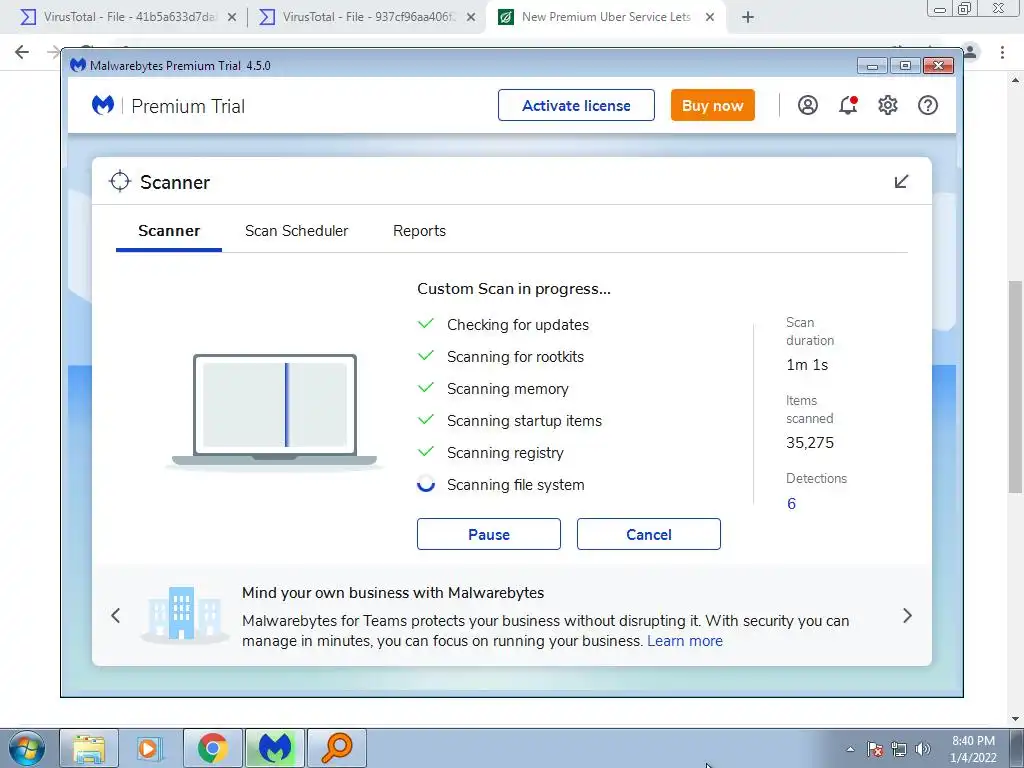Click the Scanning for rootkits text
Image resolution: width=1024 pixels, height=768 pixels.
pos(515,357)
